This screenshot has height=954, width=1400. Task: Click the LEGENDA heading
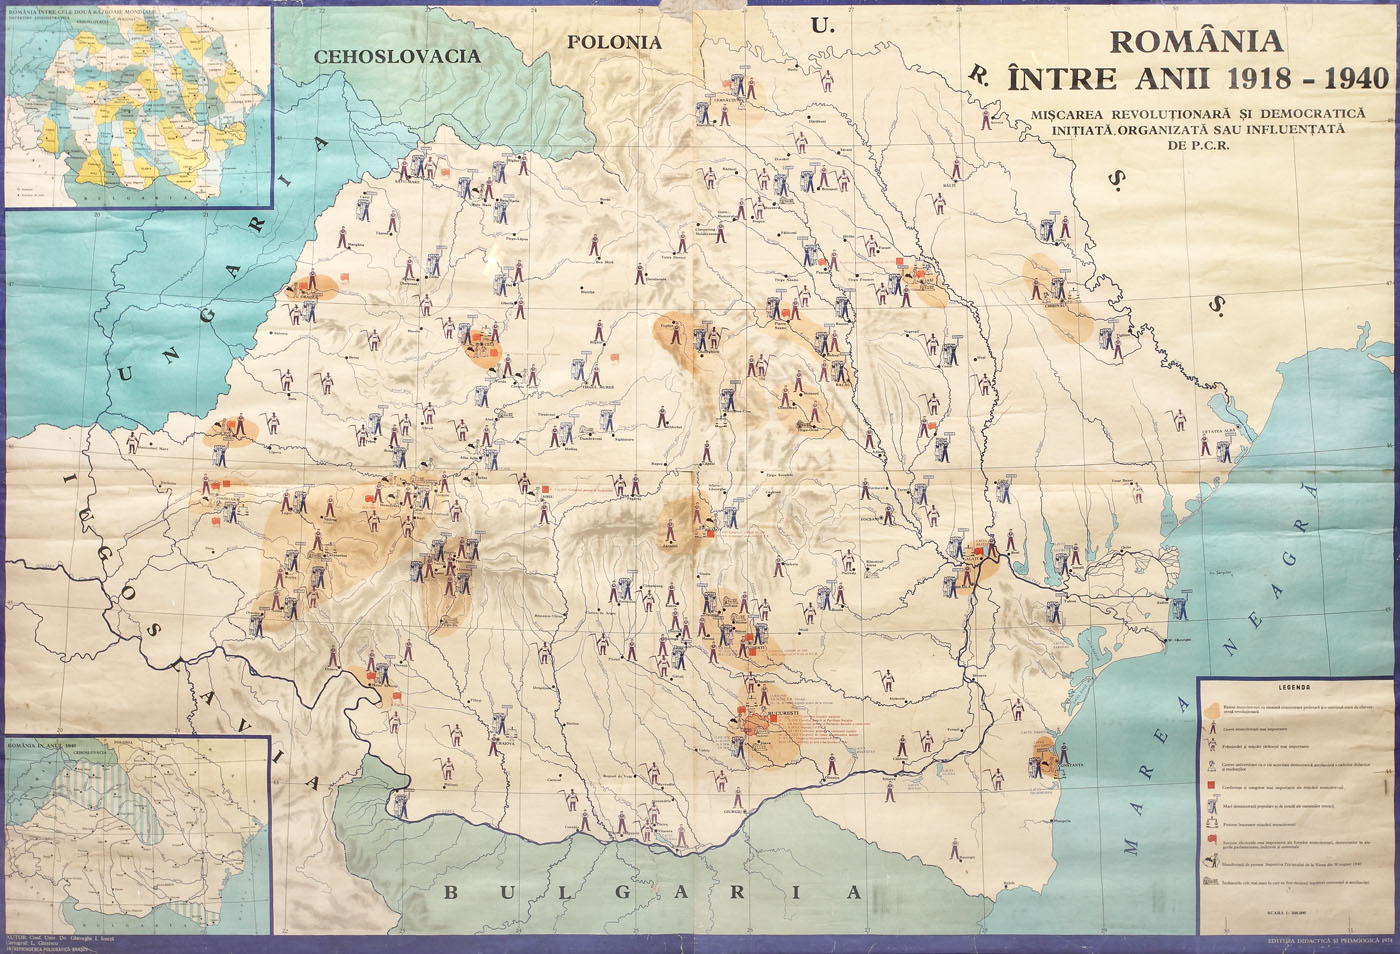click(1295, 687)
